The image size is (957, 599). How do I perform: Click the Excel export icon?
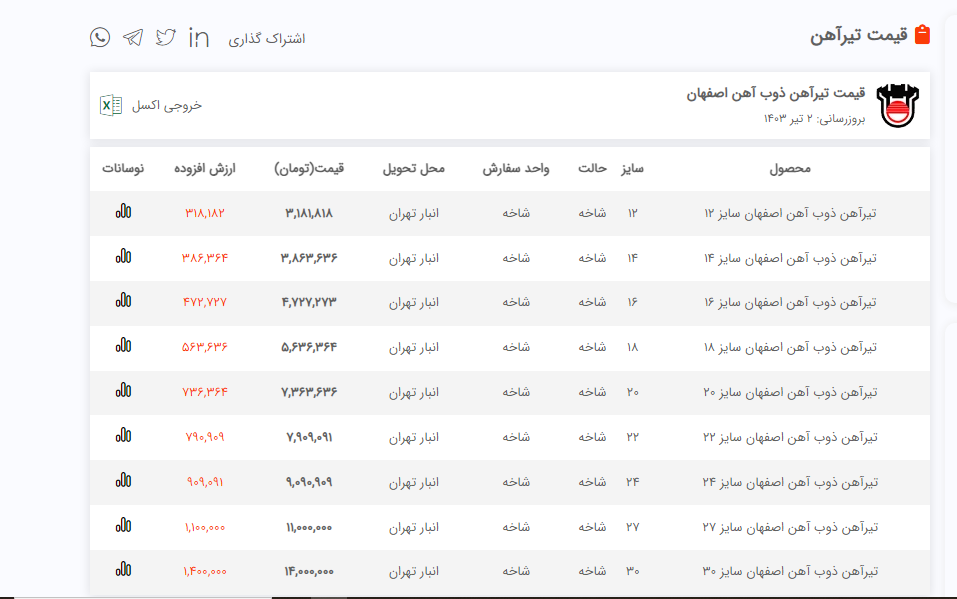pos(111,105)
